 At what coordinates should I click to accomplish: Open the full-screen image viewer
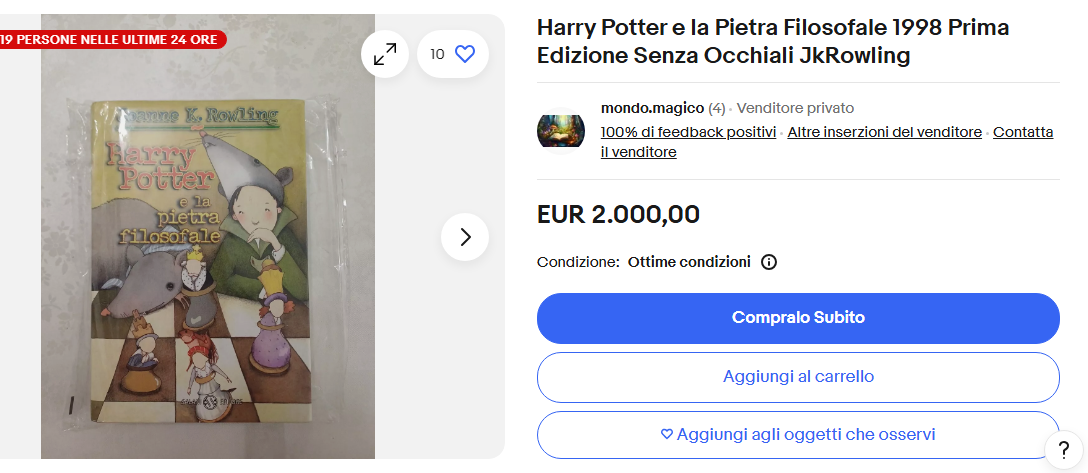click(x=385, y=54)
